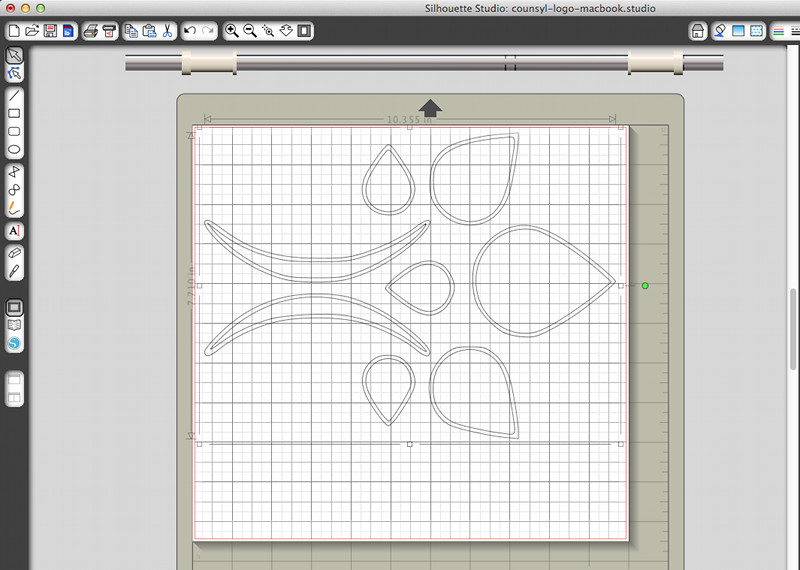Open a file with folder icon
This screenshot has height=570, width=800.
32,31
